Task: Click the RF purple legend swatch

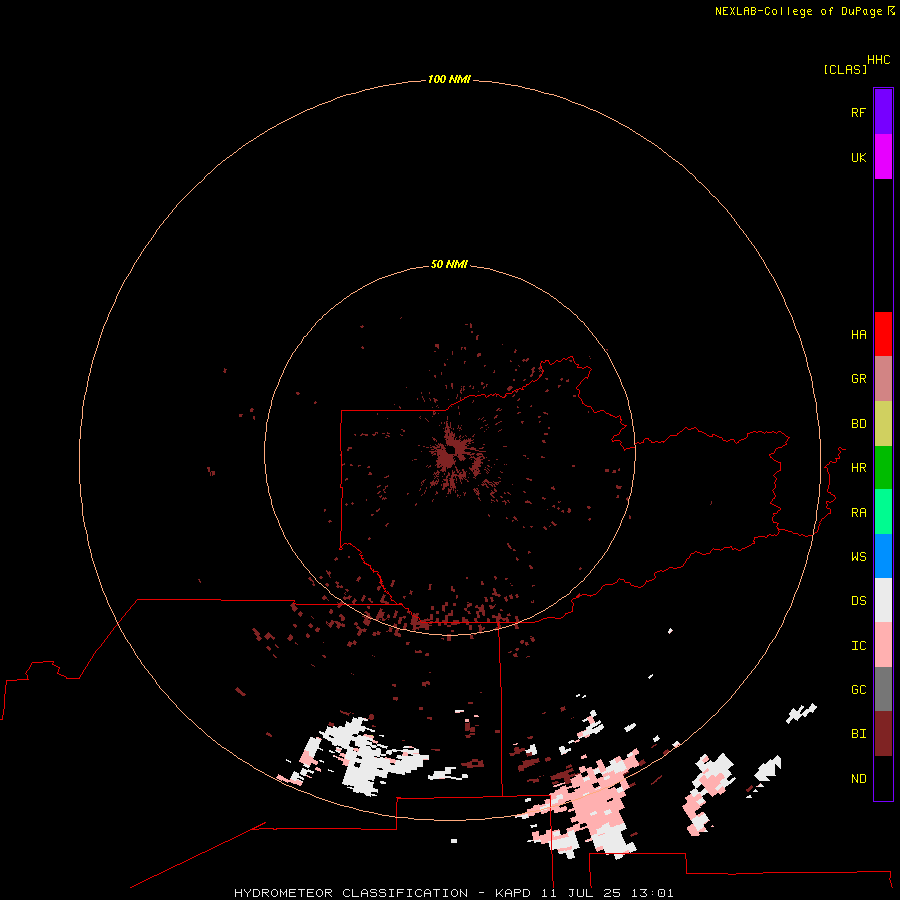Action: click(883, 112)
